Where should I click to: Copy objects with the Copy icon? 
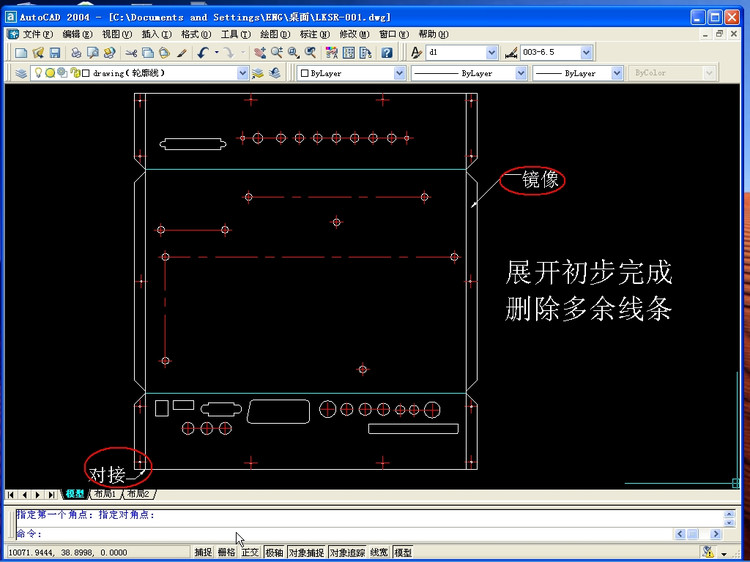(x=148, y=53)
